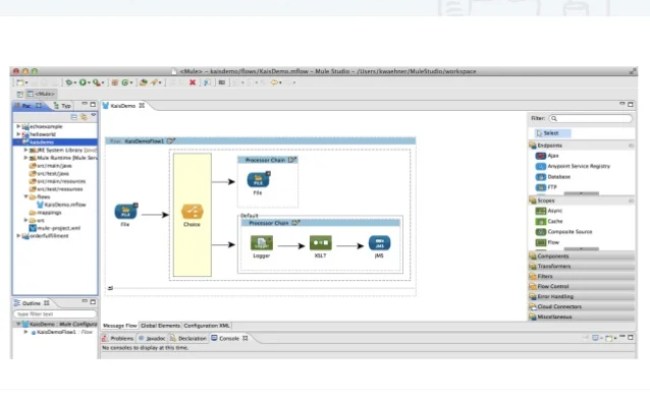Pick the FTP endpoint in palette

point(546,187)
